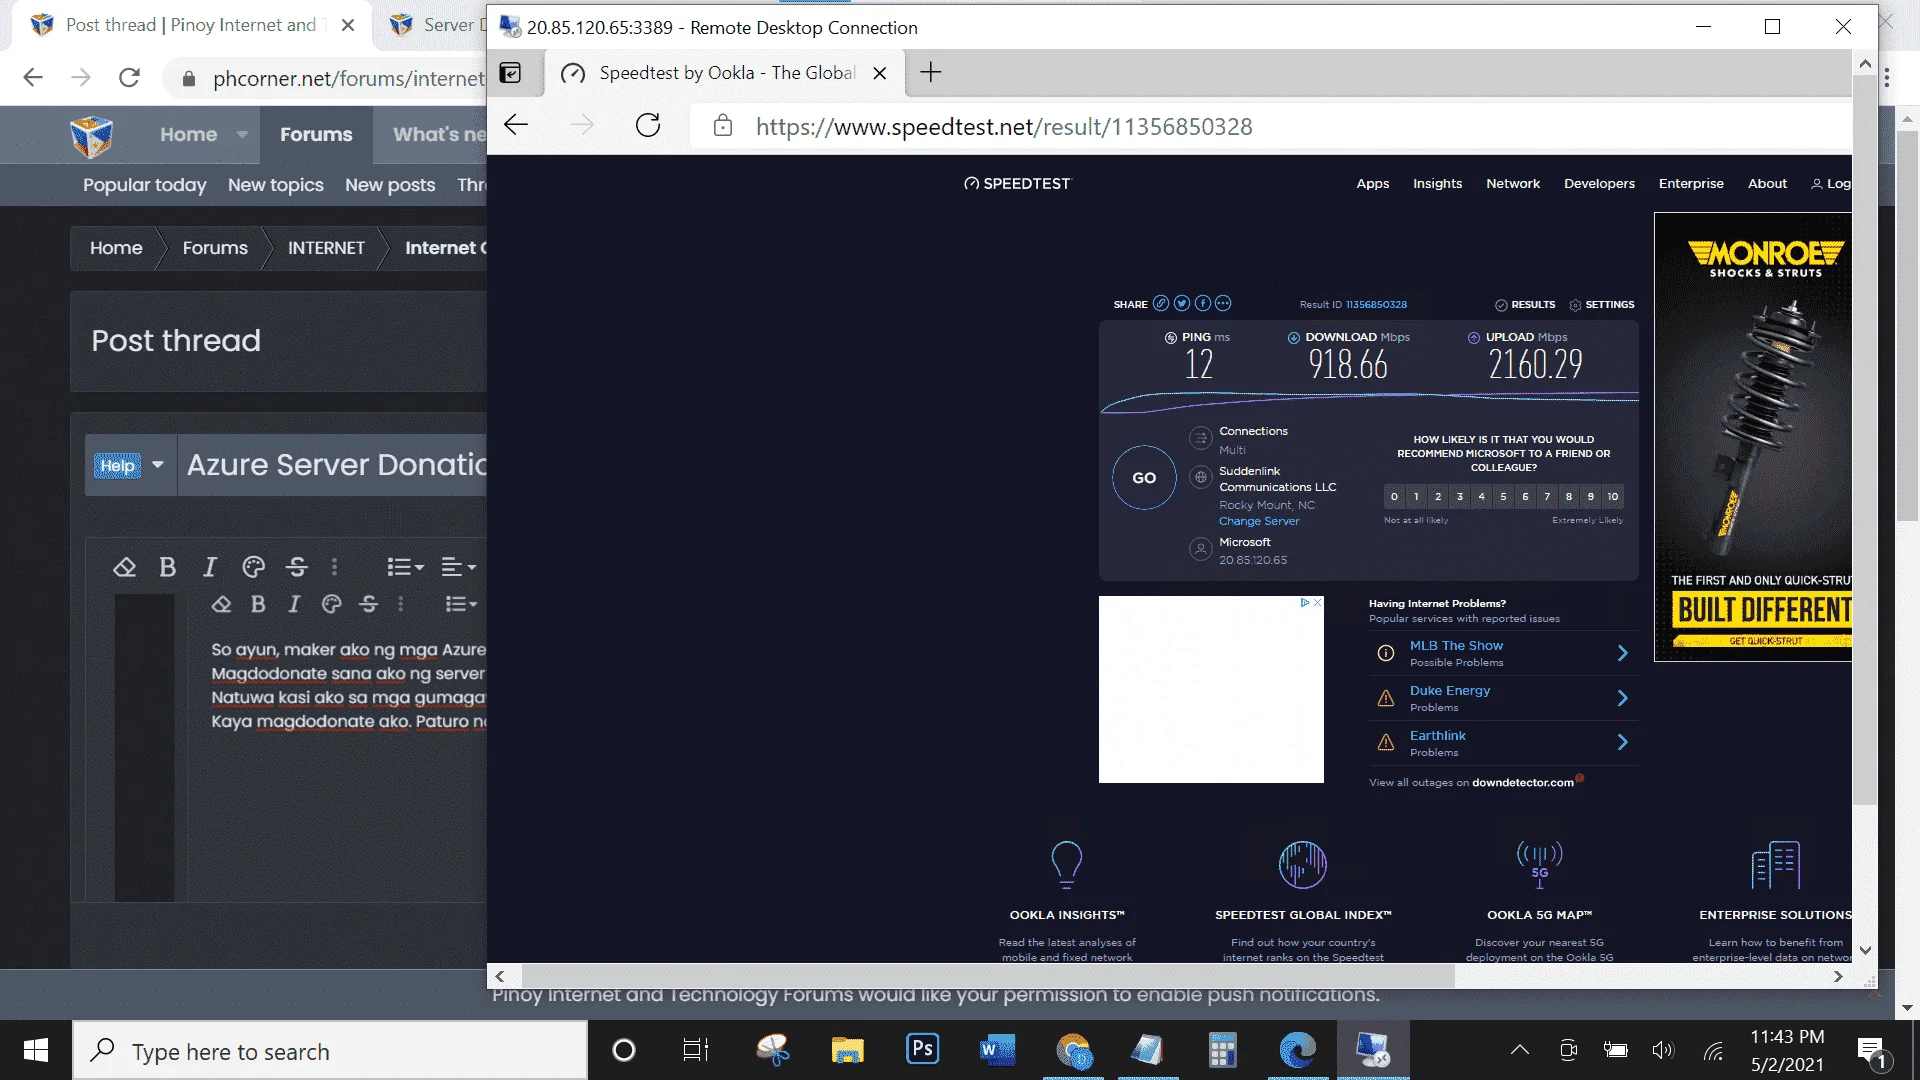Screen dimensions: 1920x1080
Task: Click the copy-link share icon on Speedtest
Action: click(1160, 304)
